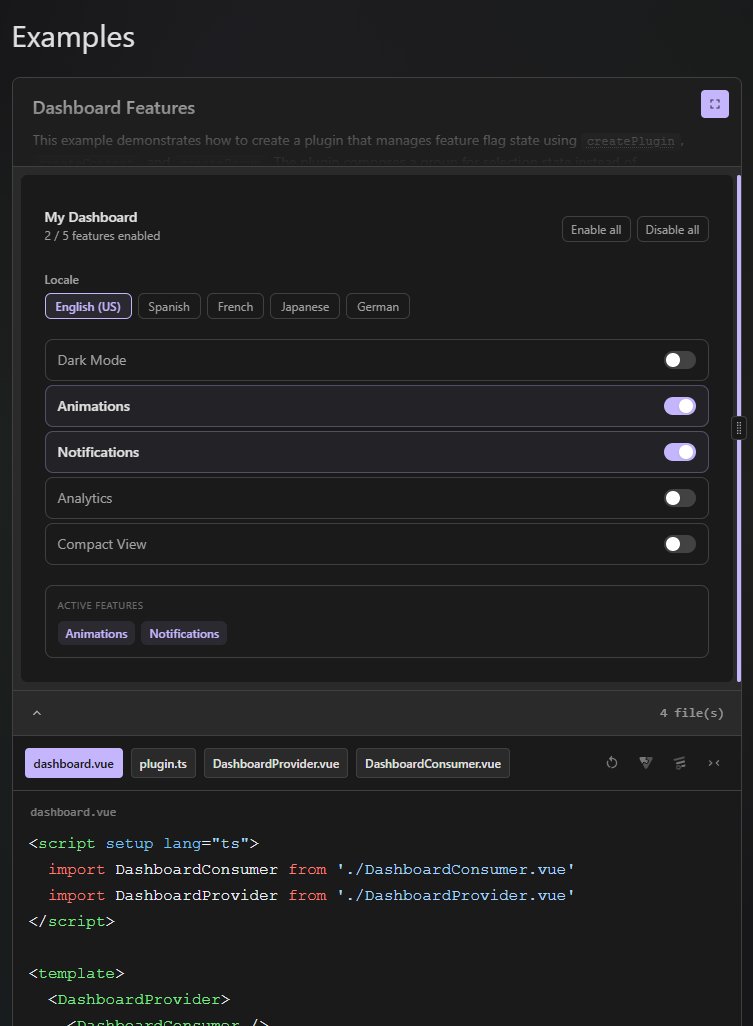Click the stacked lines icon in code toolbar
This screenshot has height=1026, width=753.
click(680, 762)
